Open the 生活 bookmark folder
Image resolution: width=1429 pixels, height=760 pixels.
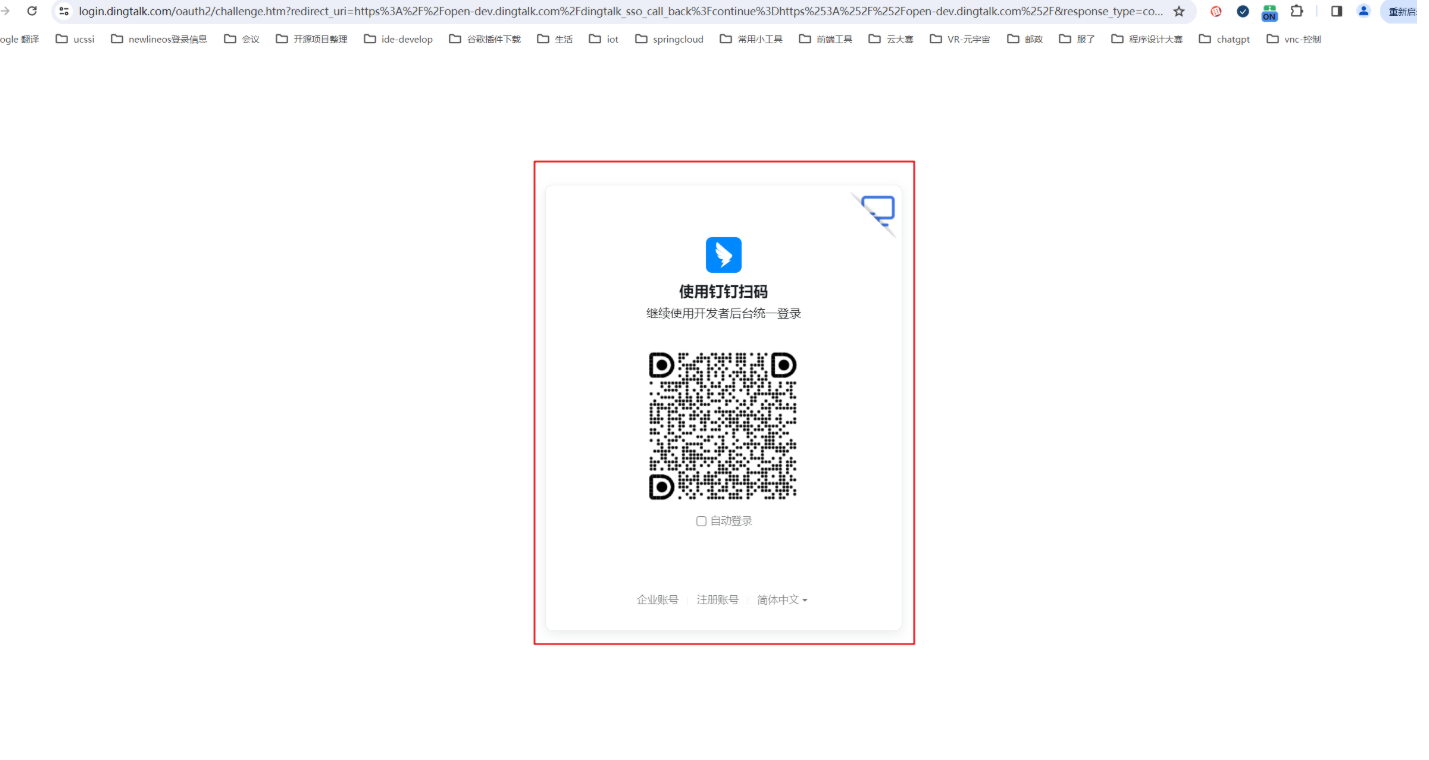click(x=555, y=39)
